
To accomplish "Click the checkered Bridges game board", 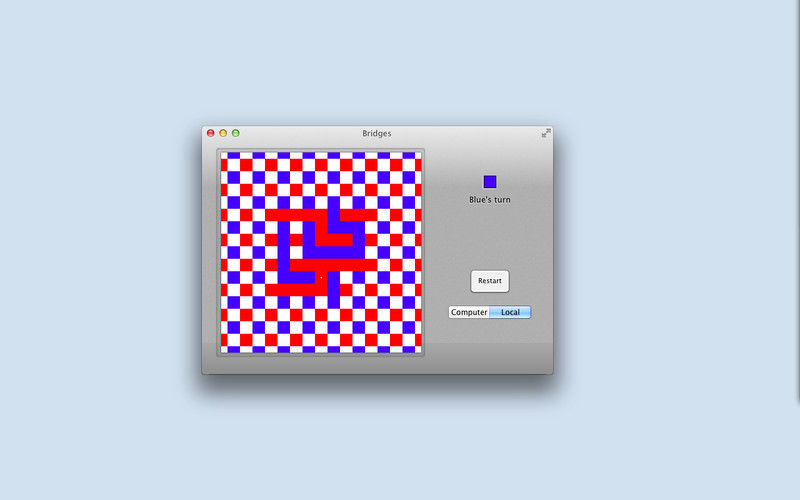I will [x=321, y=252].
